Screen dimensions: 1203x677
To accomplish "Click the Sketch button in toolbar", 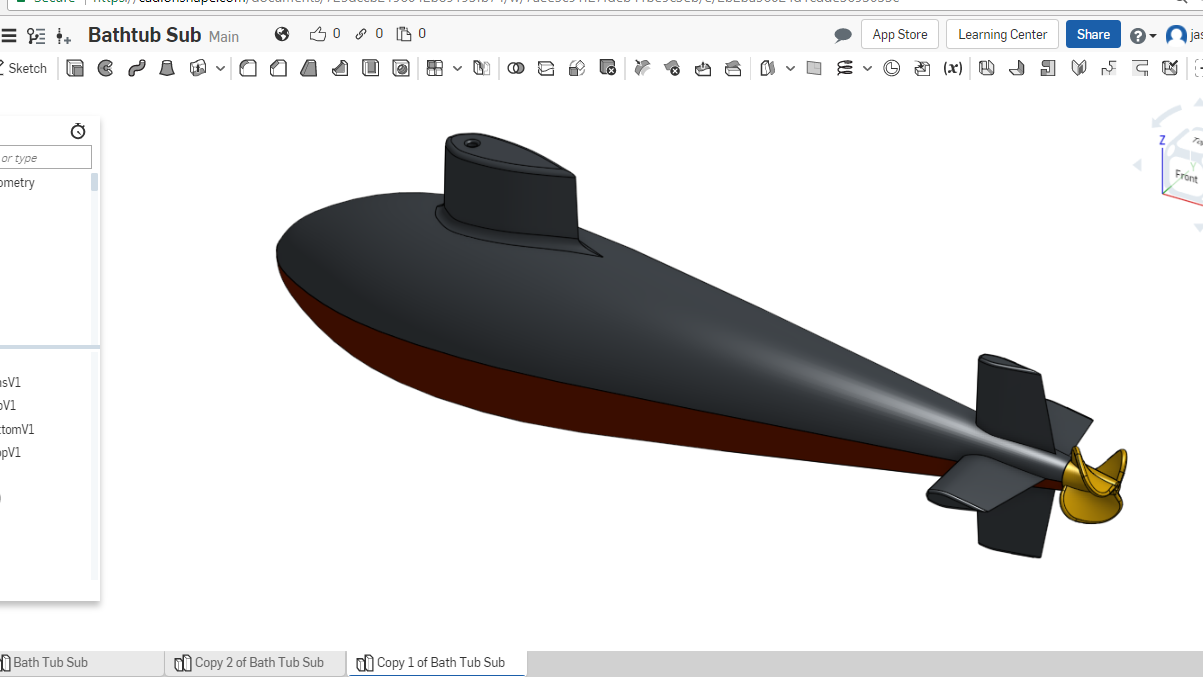I will 24,69.
